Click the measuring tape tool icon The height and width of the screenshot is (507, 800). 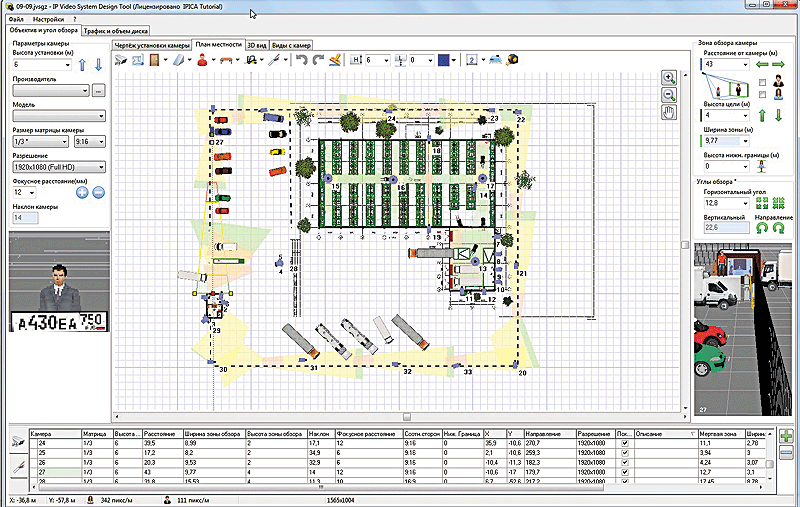(513, 61)
